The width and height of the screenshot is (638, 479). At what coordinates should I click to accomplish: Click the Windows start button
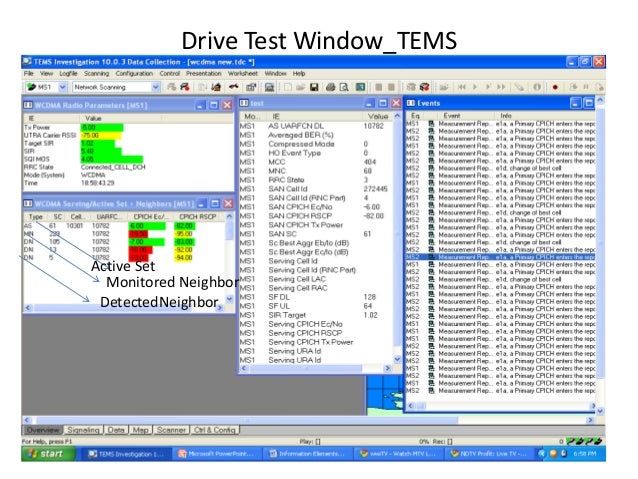pos(48,453)
